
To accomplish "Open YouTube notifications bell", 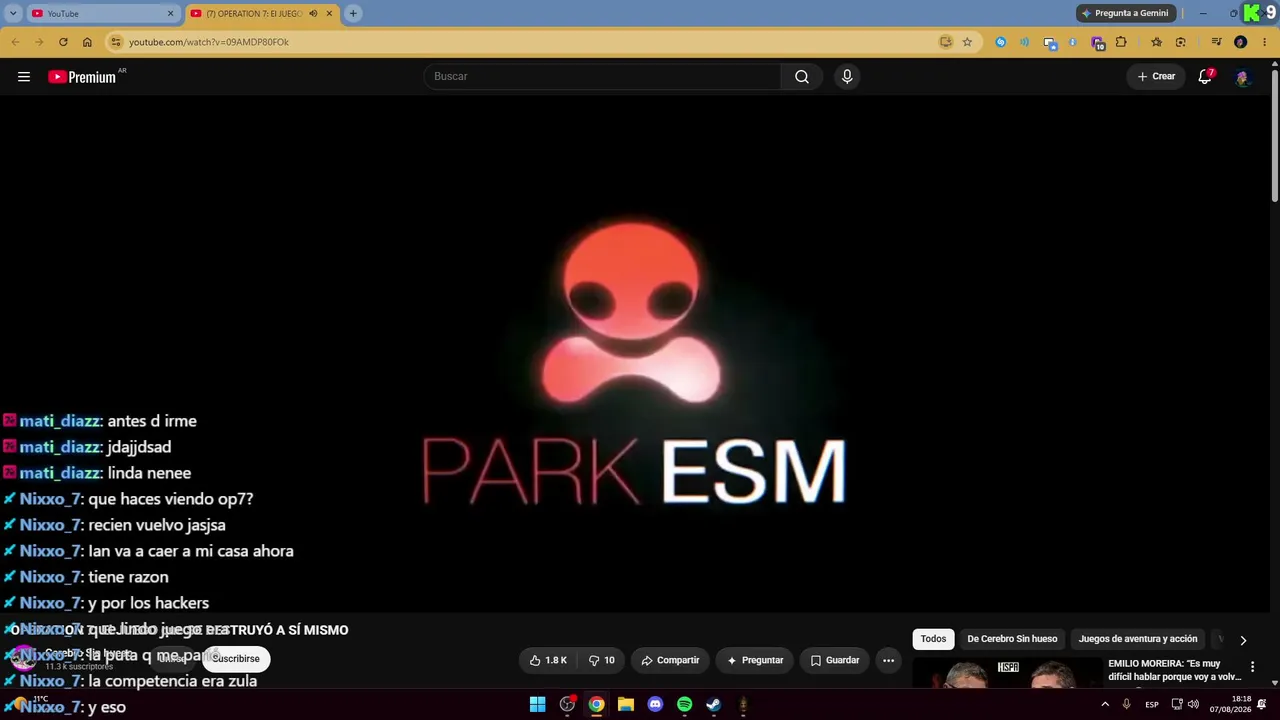I will [1205, 77].
